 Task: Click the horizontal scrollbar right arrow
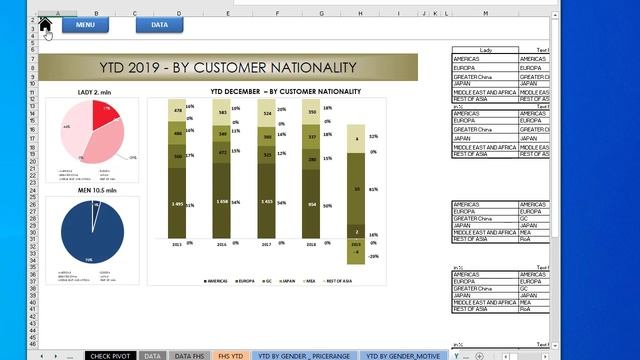coord(545,357)
